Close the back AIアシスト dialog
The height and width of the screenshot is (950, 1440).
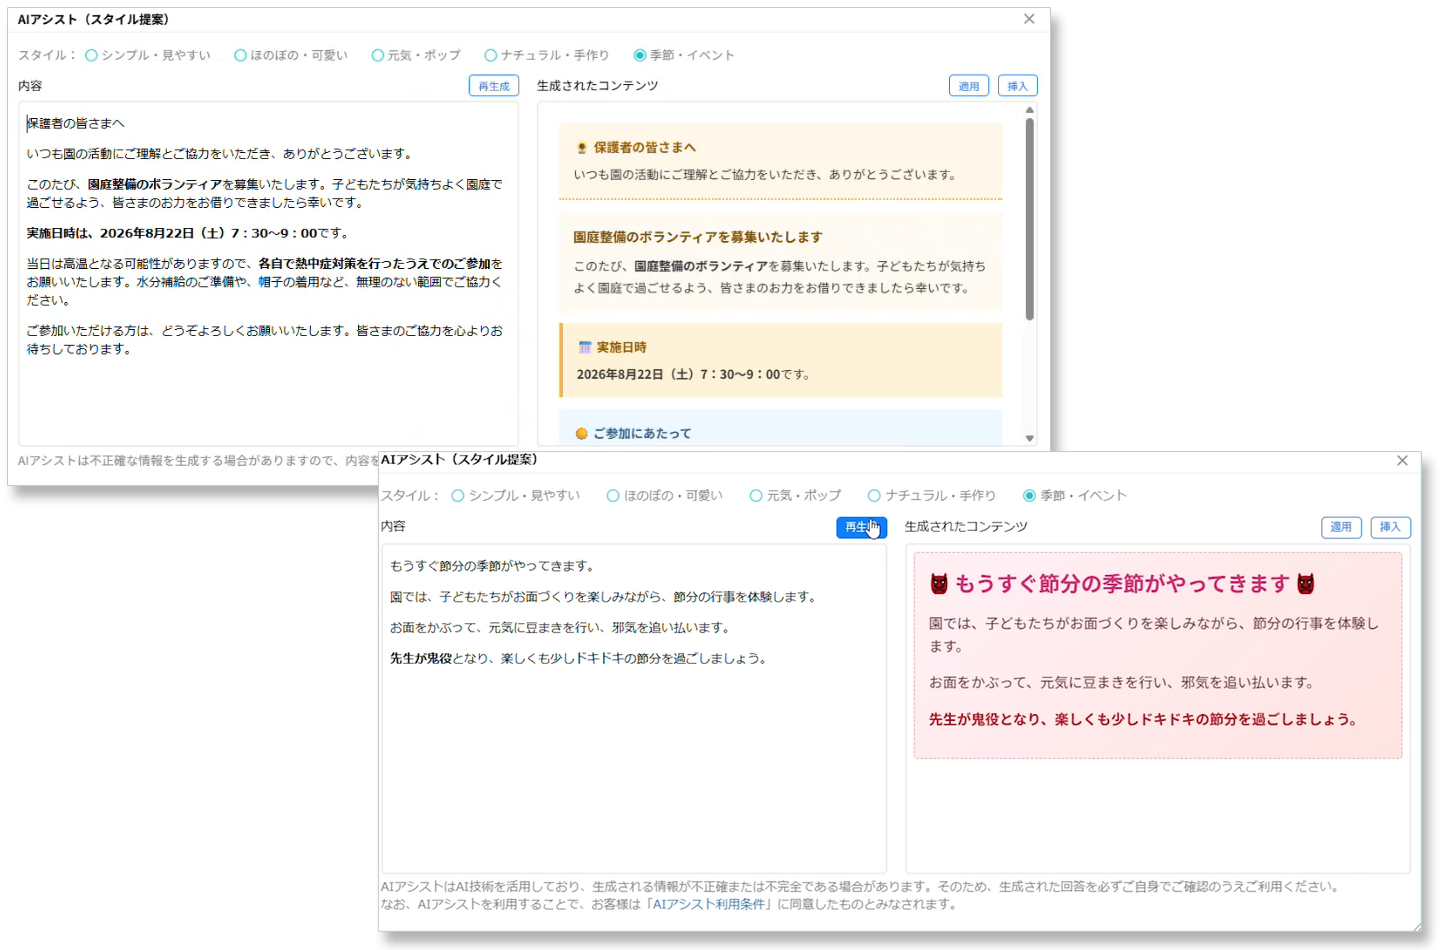(x=1029, y=19)
